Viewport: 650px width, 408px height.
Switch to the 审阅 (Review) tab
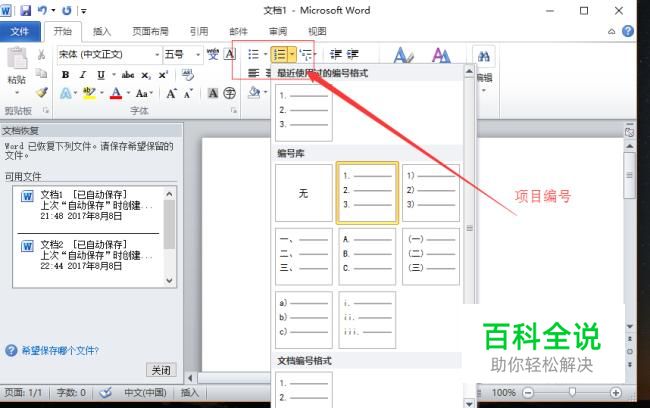coord(278,32)
